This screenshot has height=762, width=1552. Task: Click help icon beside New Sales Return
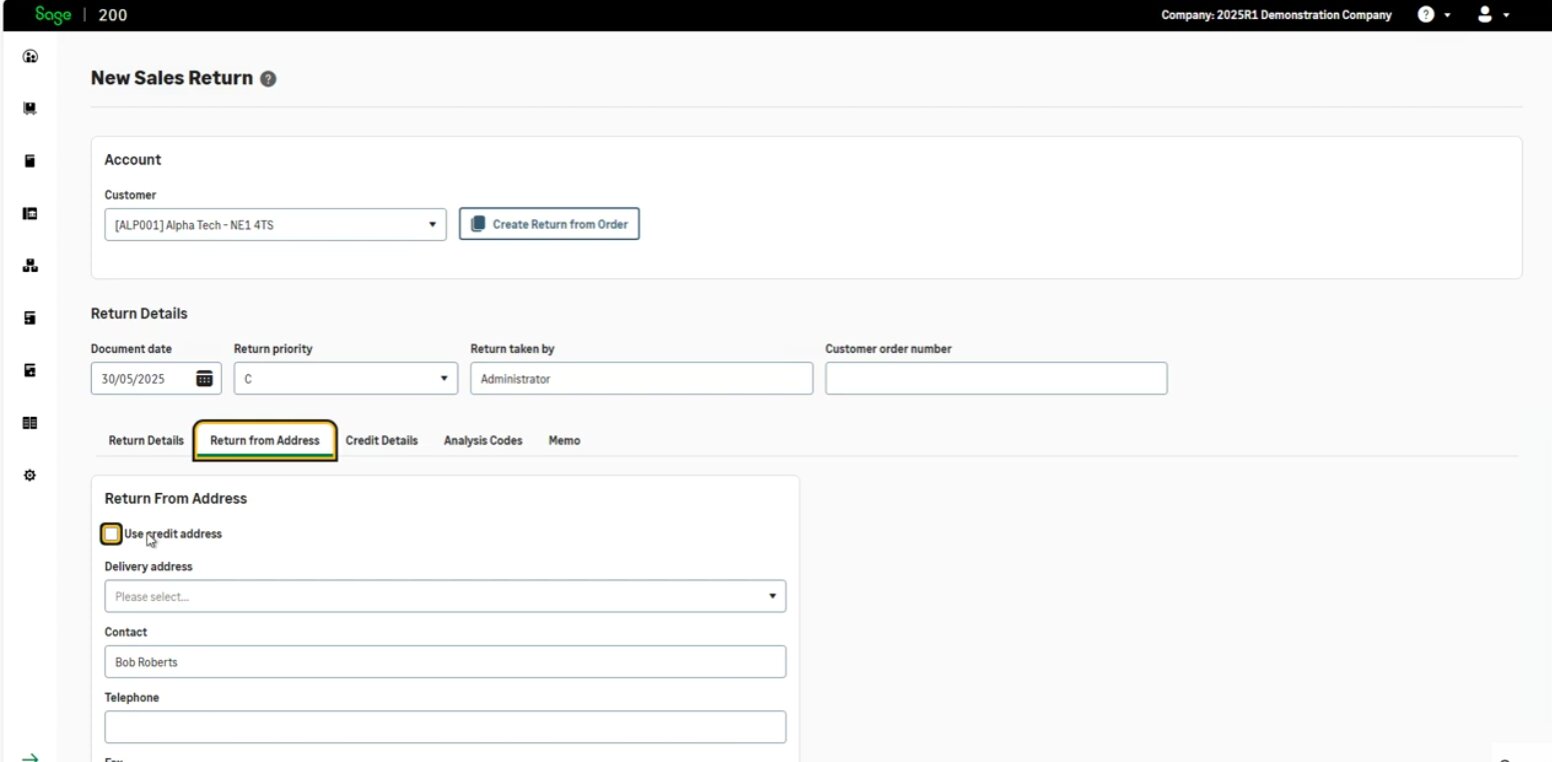tap(268, 79)
